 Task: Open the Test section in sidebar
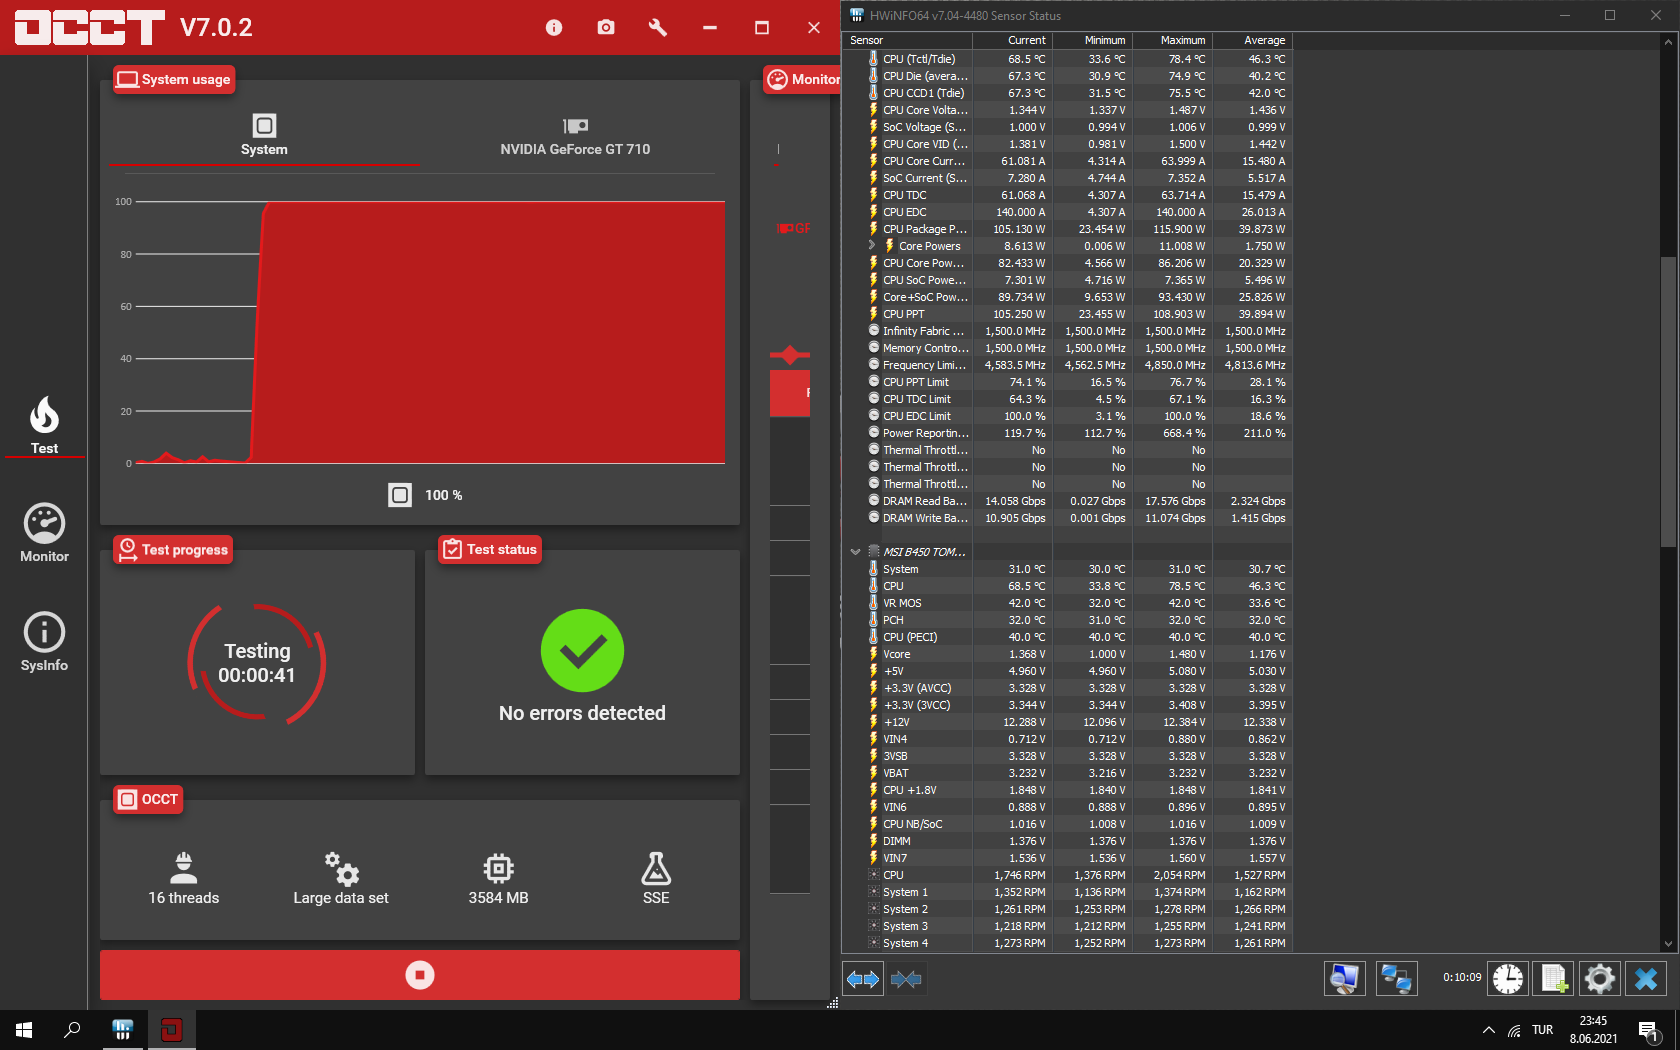44,425
